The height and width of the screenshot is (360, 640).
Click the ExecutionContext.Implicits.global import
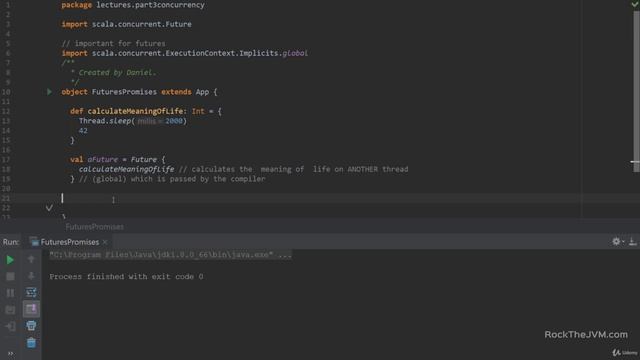(185, 53)
